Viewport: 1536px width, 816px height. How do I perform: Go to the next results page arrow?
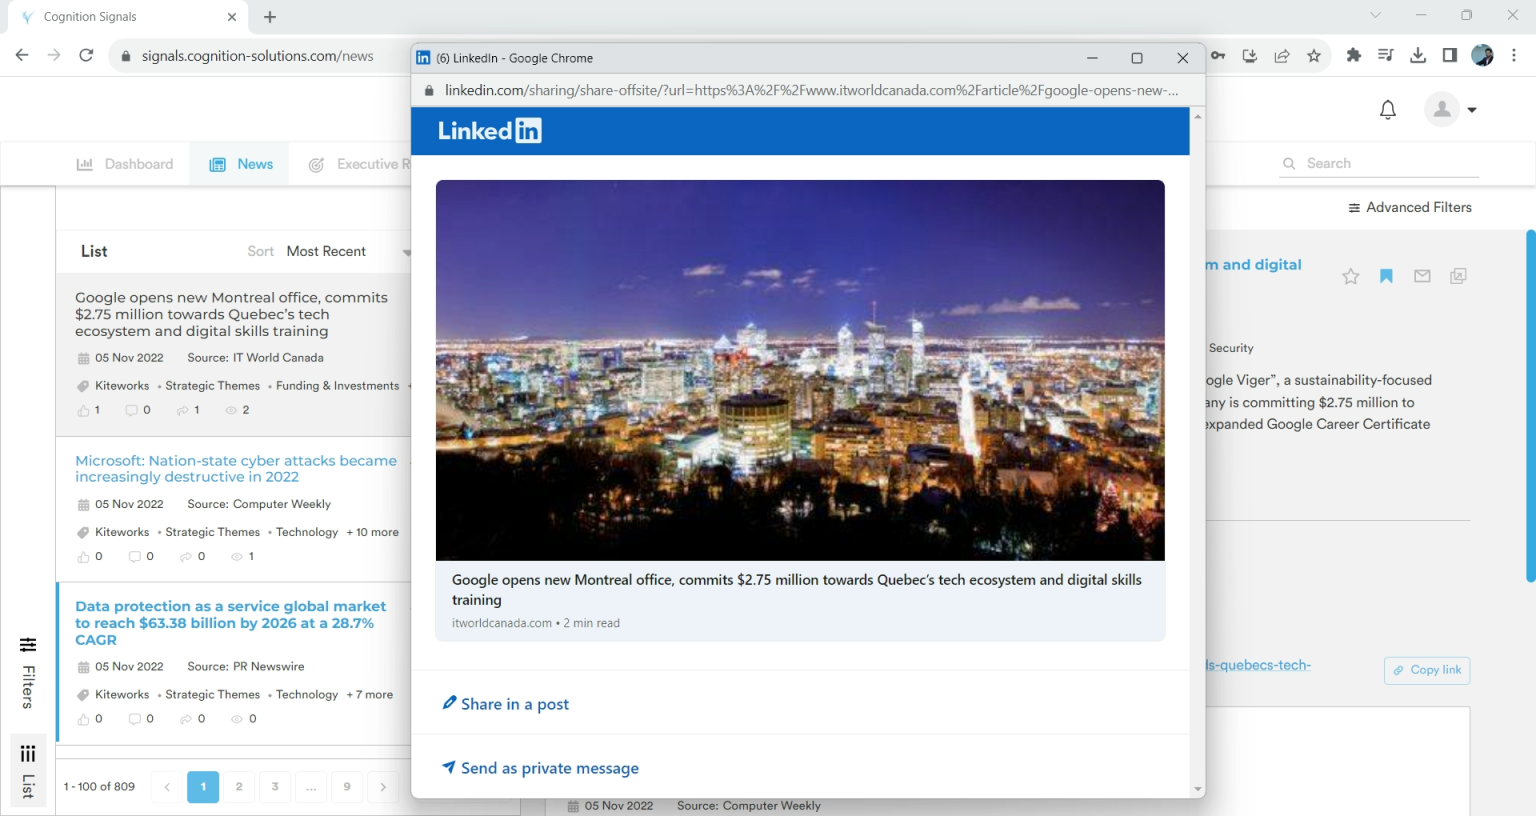tap(383, 787)
